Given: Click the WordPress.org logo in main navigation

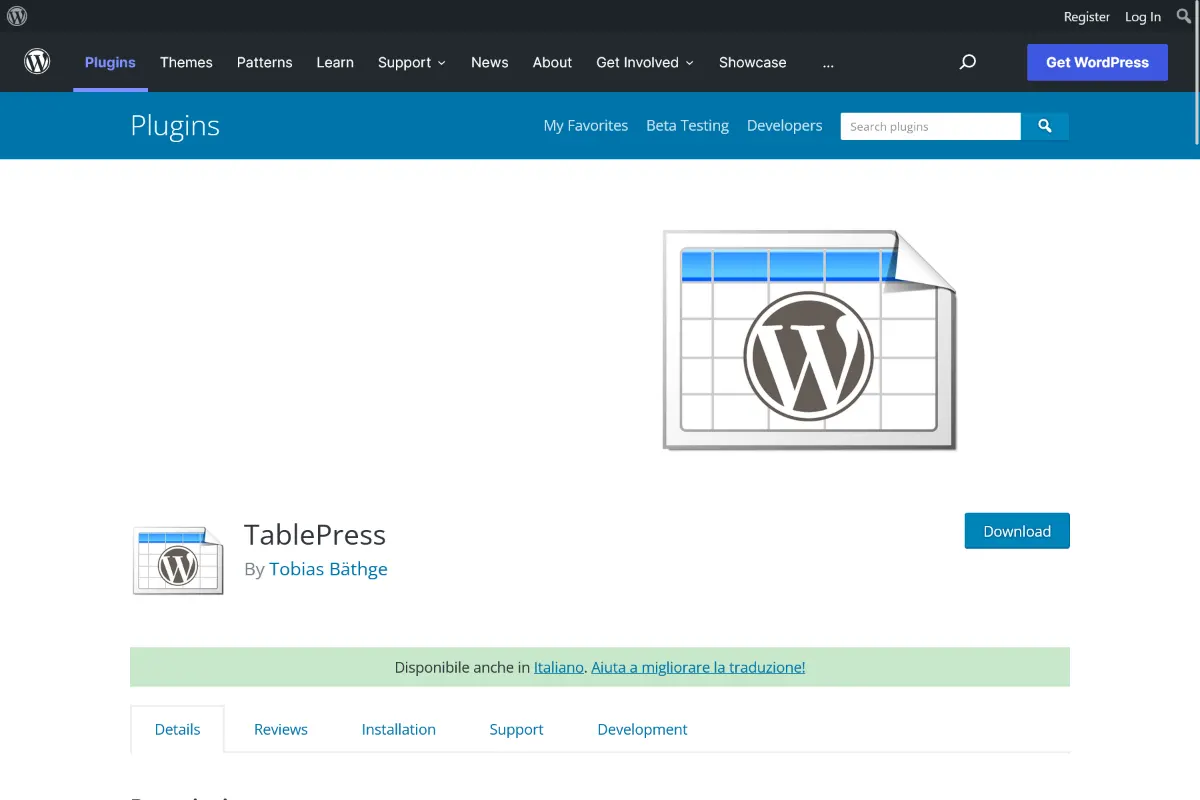Looking at the screenshot, I should click(37, 62).
